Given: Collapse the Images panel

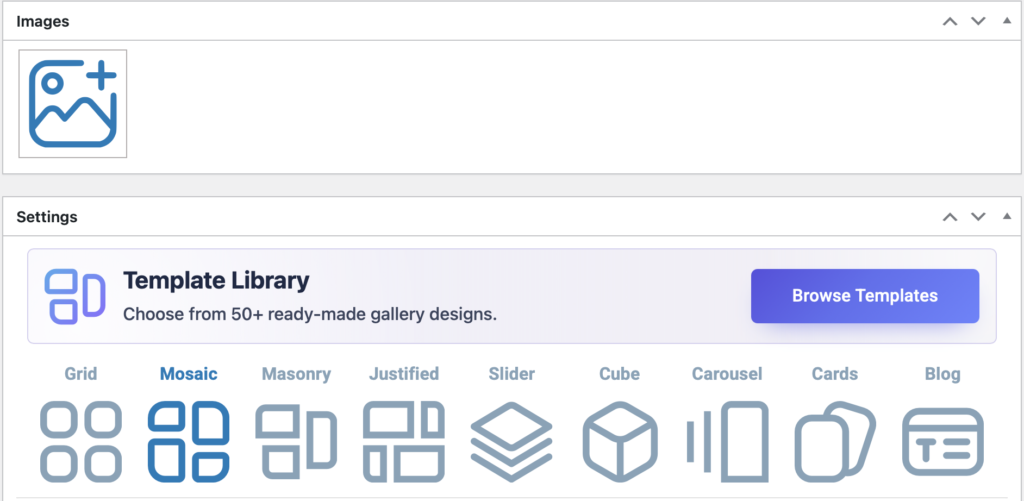Looking at the screenshot, I should pyautogui.click(x=1006, y=21).
